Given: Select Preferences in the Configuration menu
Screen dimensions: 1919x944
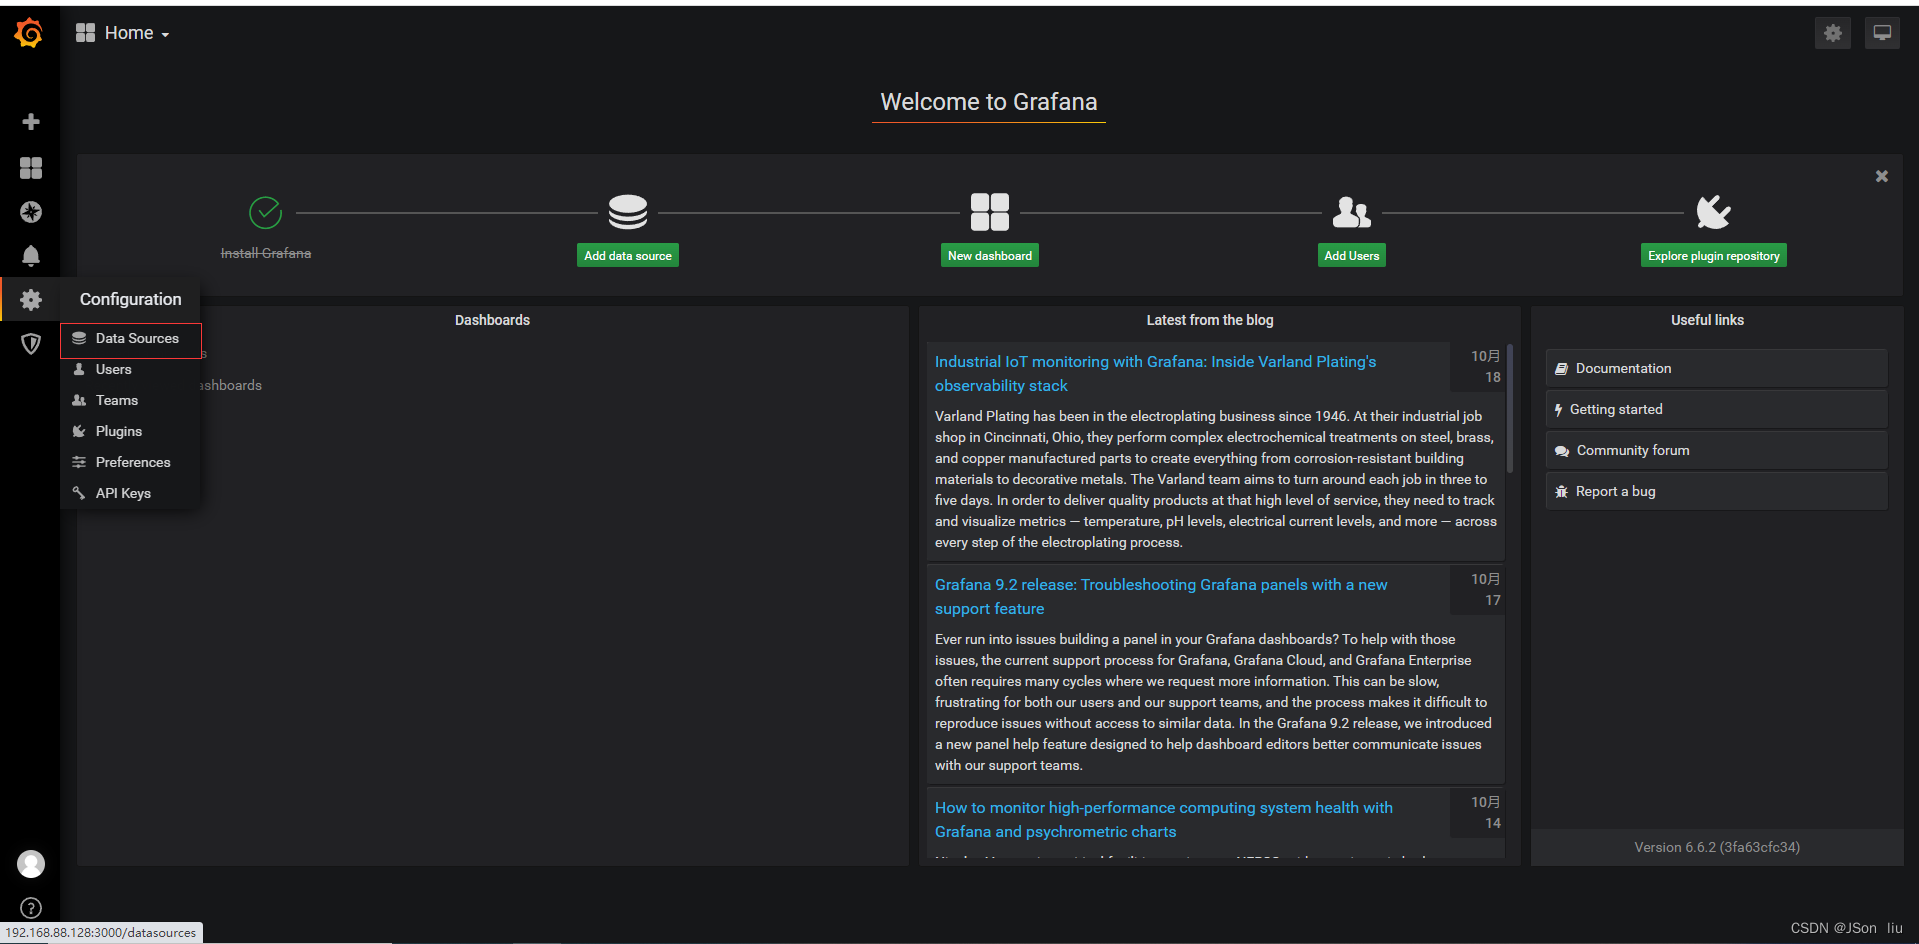Looking at the screenshot, I should (131, 463).
